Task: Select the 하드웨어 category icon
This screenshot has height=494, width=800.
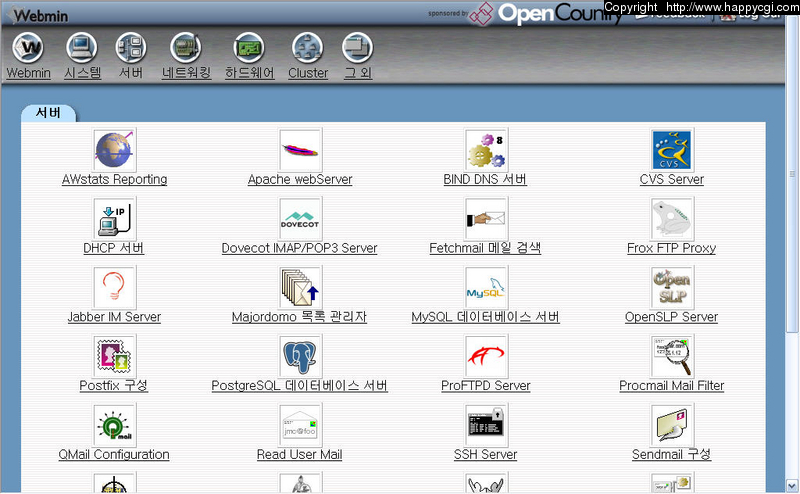Action: [x=249, y=48]
